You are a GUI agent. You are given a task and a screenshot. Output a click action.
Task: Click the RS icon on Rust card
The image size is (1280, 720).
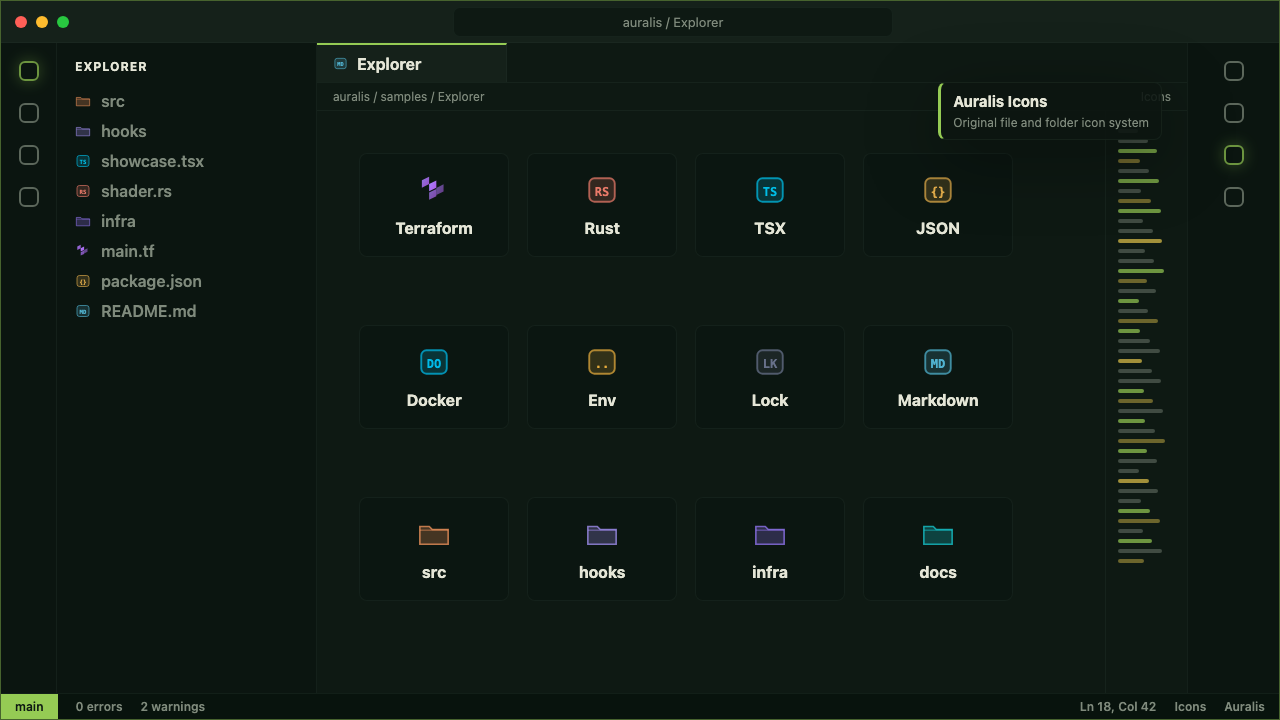(x=602, y=190)
